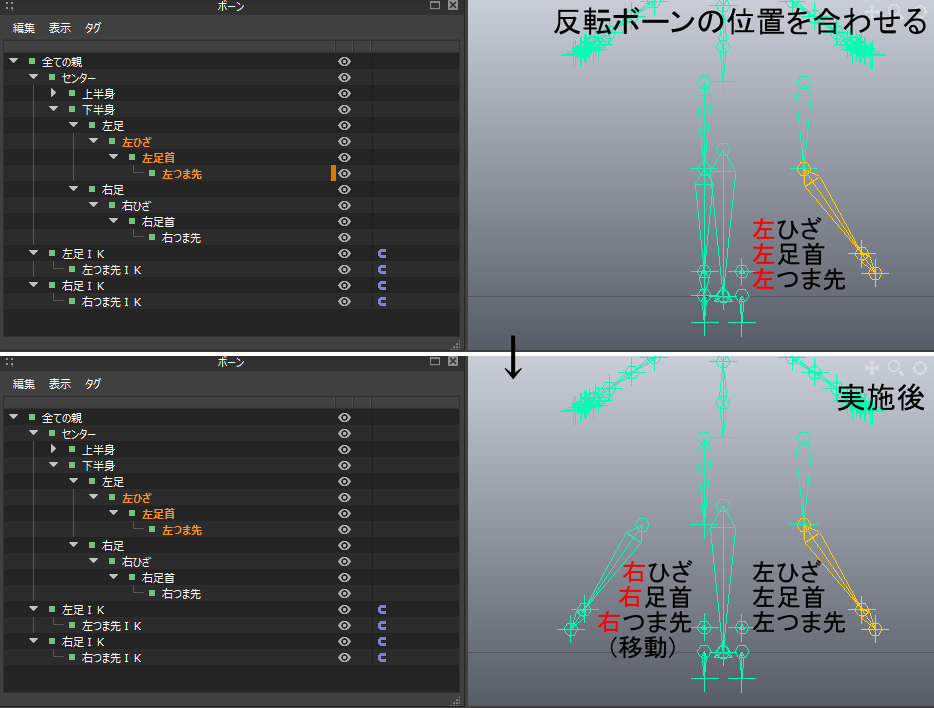The width and height of the screenshot is (934, 708).
Task: Toggle visibility of 左足ＩＫ in upper panel
Action: [x=344, y=254]
